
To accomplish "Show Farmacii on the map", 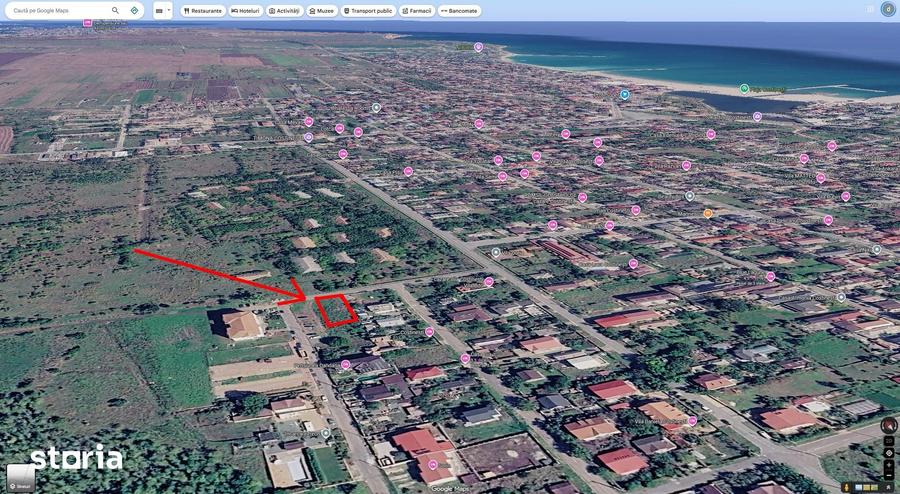I will tap(417, 11).
